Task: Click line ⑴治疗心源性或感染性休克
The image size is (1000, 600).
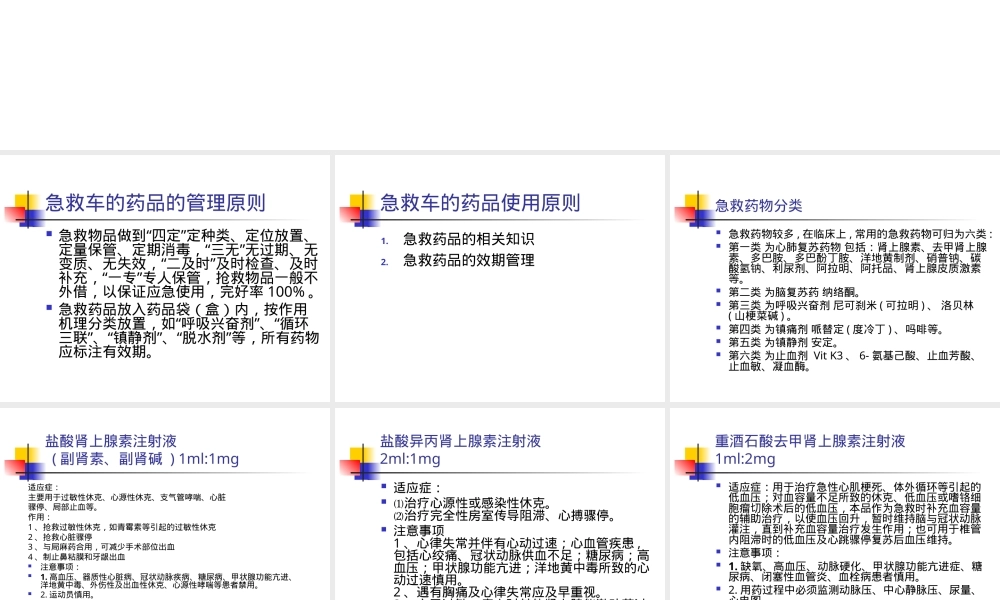Action: 473,503
